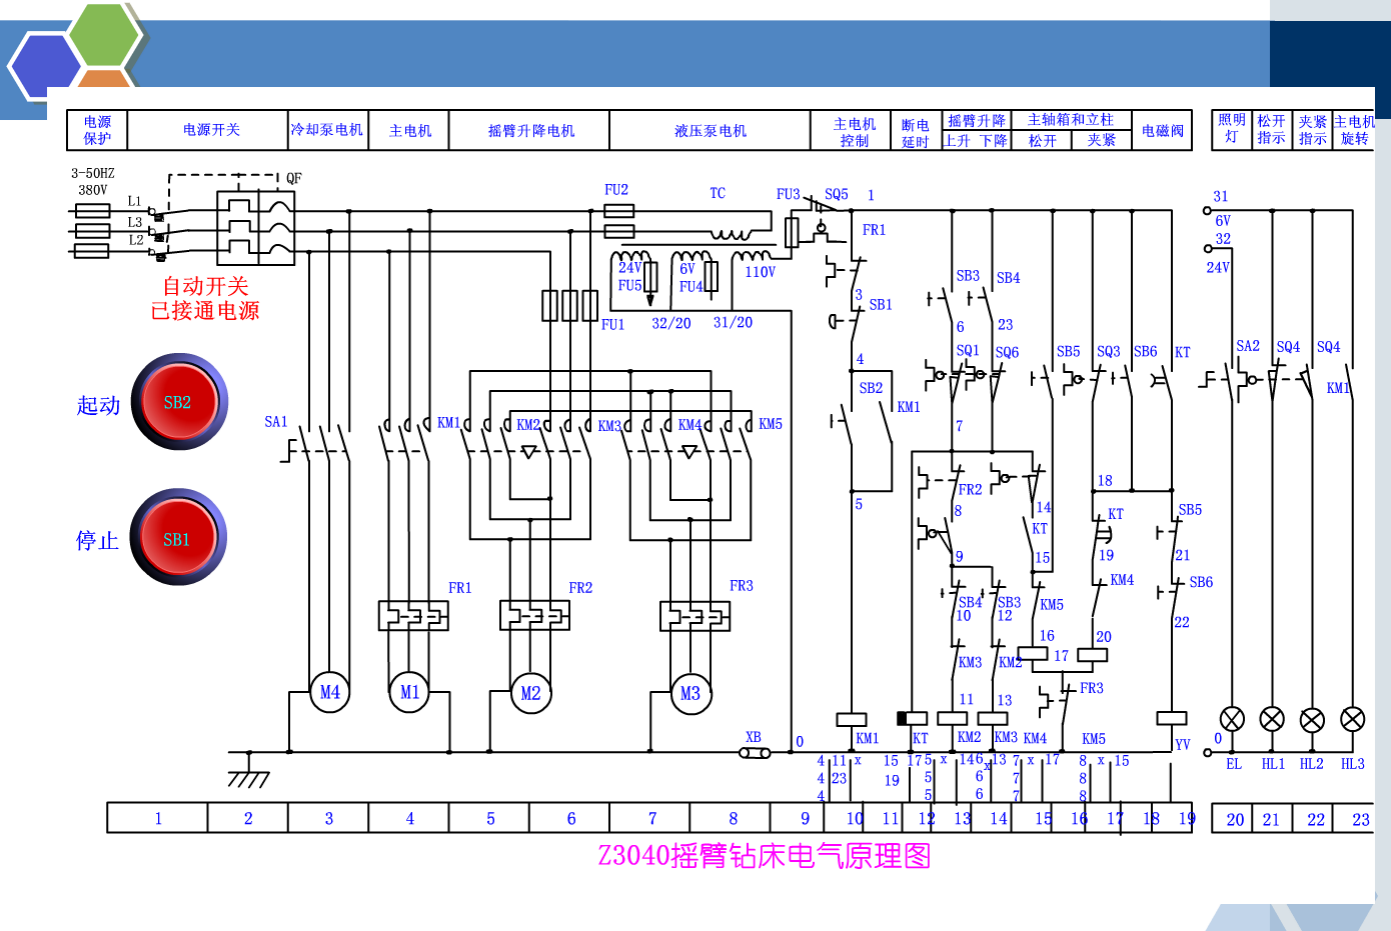The image size is (1391, 931).
Task: Click the YV solenoid valve coil
Action: click(1172, 718)
